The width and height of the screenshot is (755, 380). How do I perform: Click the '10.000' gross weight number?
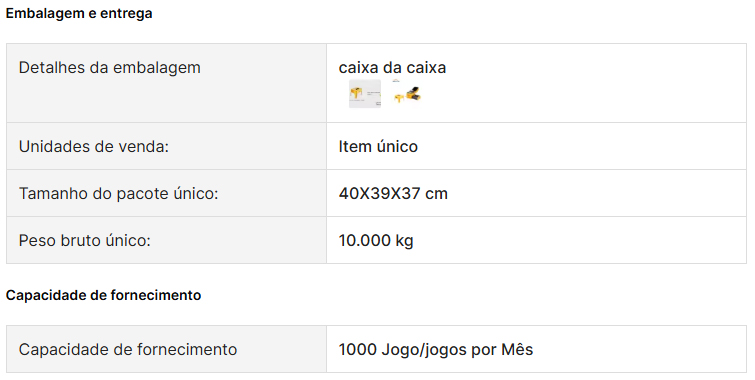364,240
